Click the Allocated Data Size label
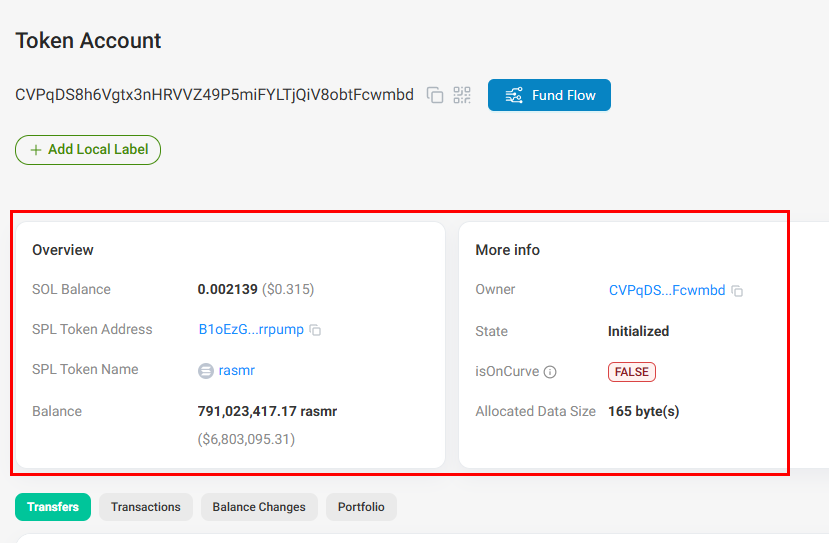Image resolution: width=829 pixels, height=543 pixels. pyautogui.click(x=536, y=411)
